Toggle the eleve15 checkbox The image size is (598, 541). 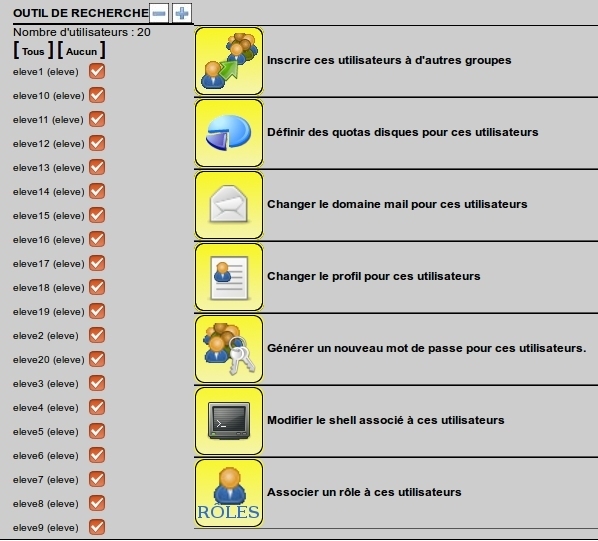coord(97,215)
